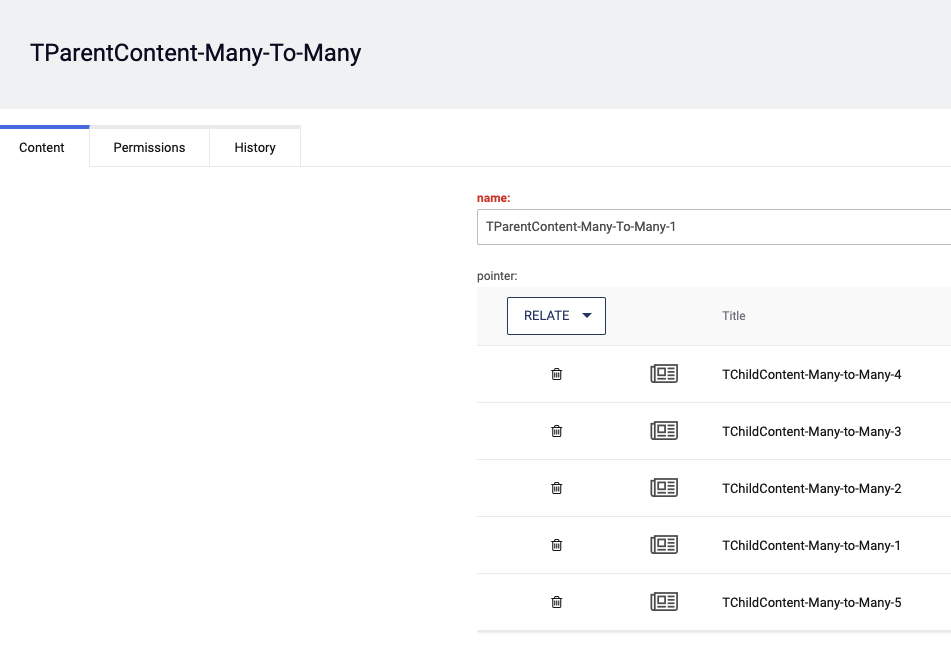Open the content preview icon for TChildContent-Many-to-Many-1
The image size is (951, 665).
coord(664,545)
